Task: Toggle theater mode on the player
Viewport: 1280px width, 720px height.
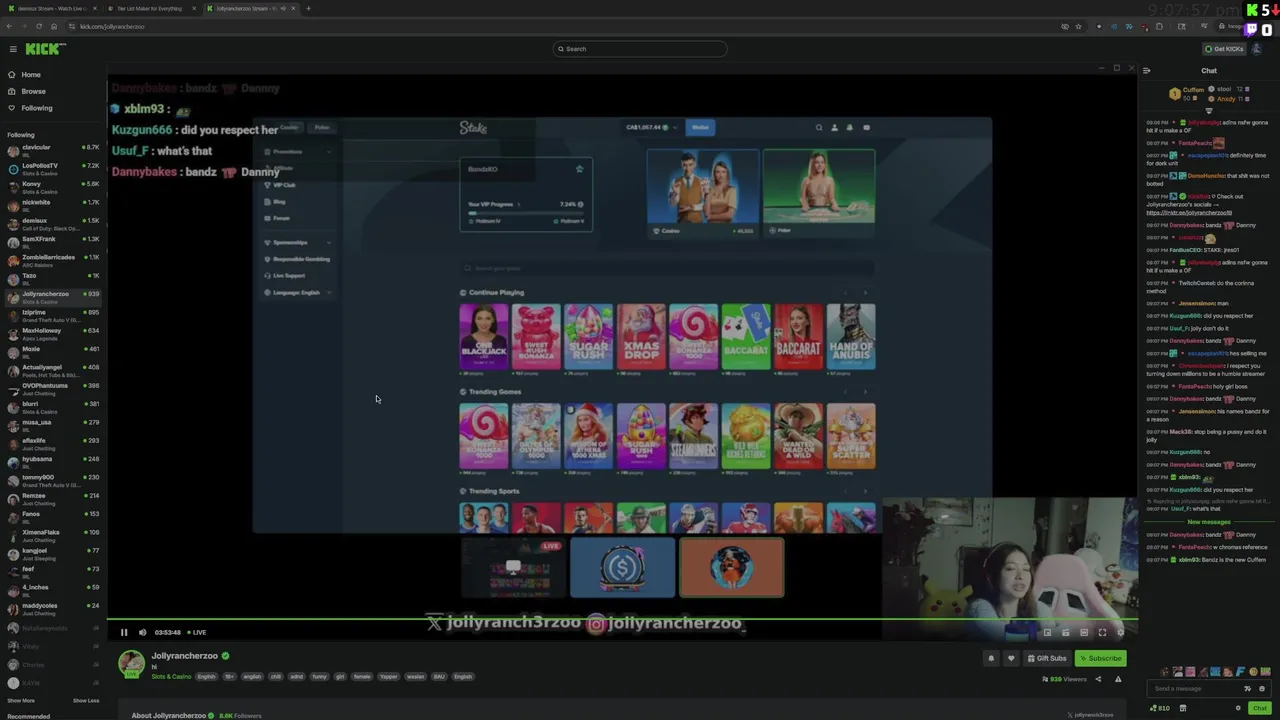Action: 1084,632
